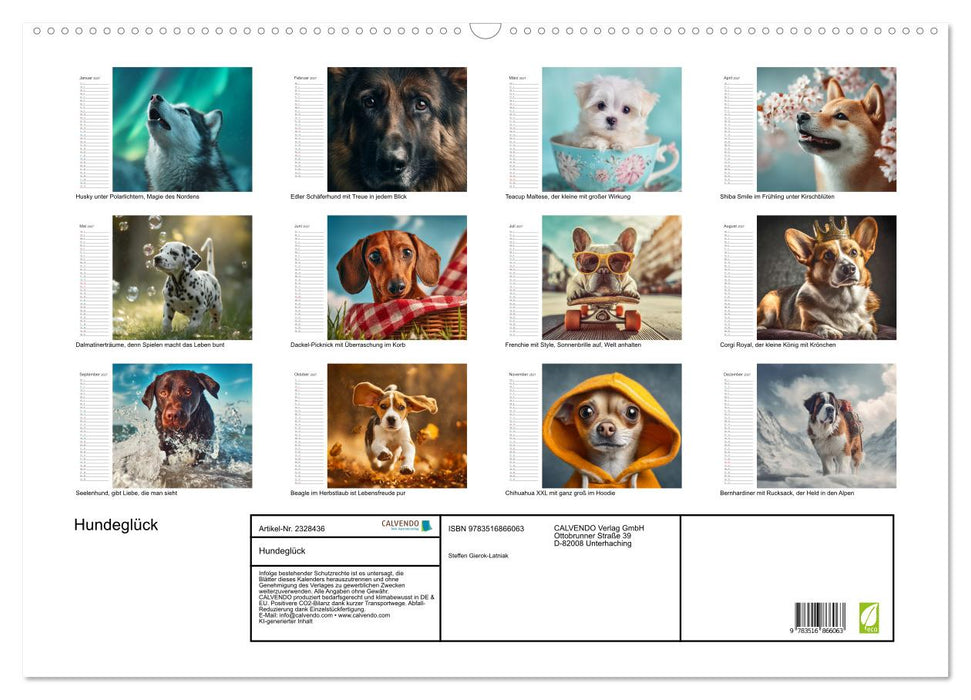Click 'CALVENDO Verlag GmbH' publisher name
Image resolution: width=971 pixels, height=700 pixels.
(599, 528)
